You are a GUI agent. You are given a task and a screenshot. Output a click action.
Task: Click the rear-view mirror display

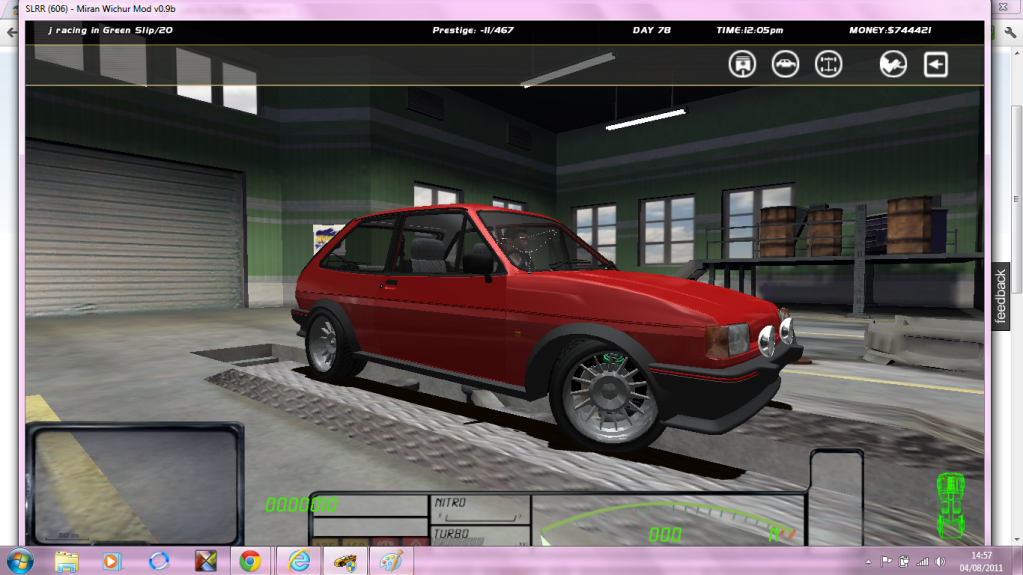click(136, 483)
